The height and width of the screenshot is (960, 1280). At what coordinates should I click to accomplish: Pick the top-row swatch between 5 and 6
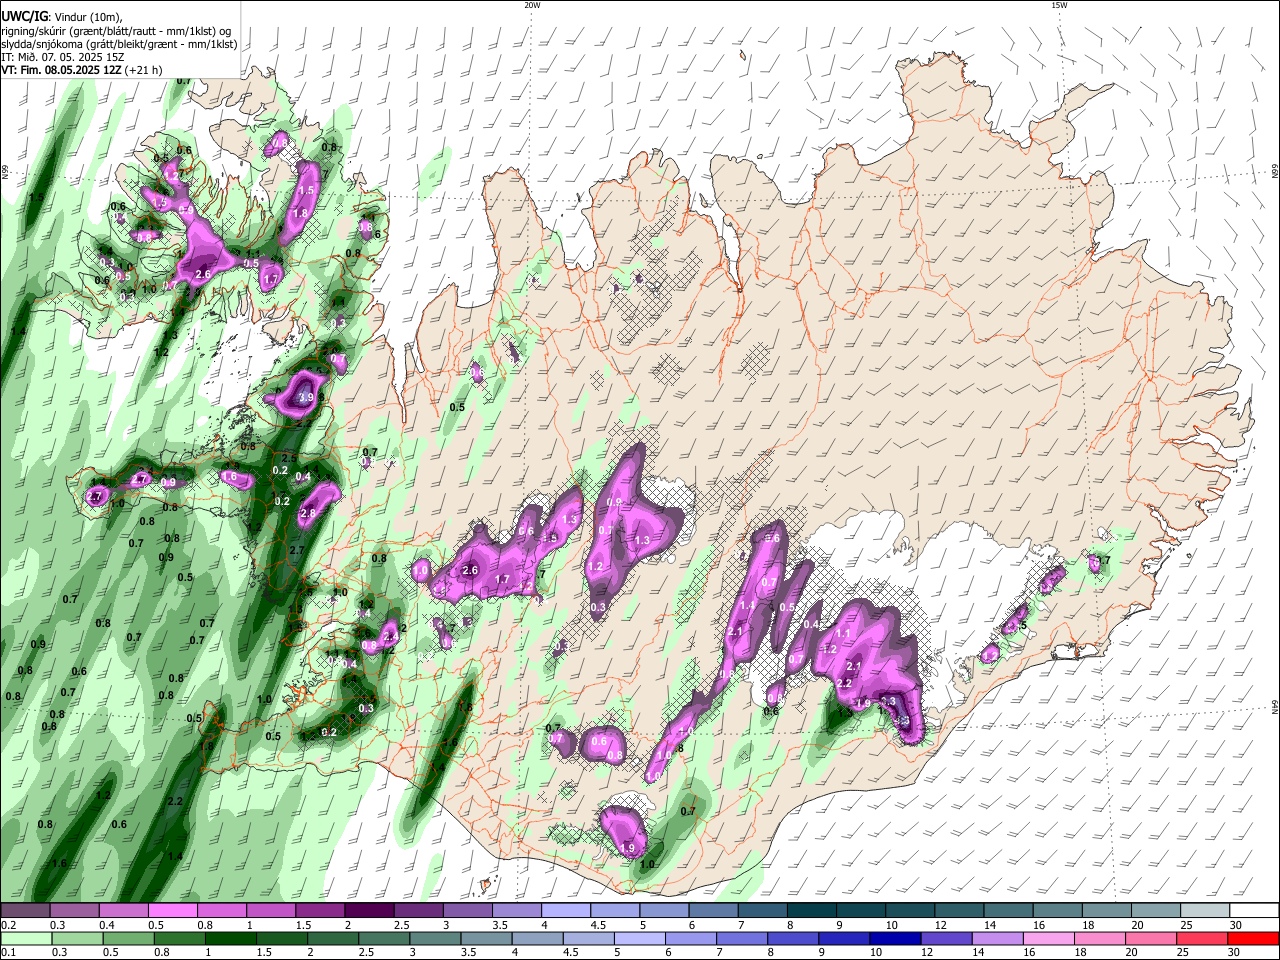click(x=662, y=911)
